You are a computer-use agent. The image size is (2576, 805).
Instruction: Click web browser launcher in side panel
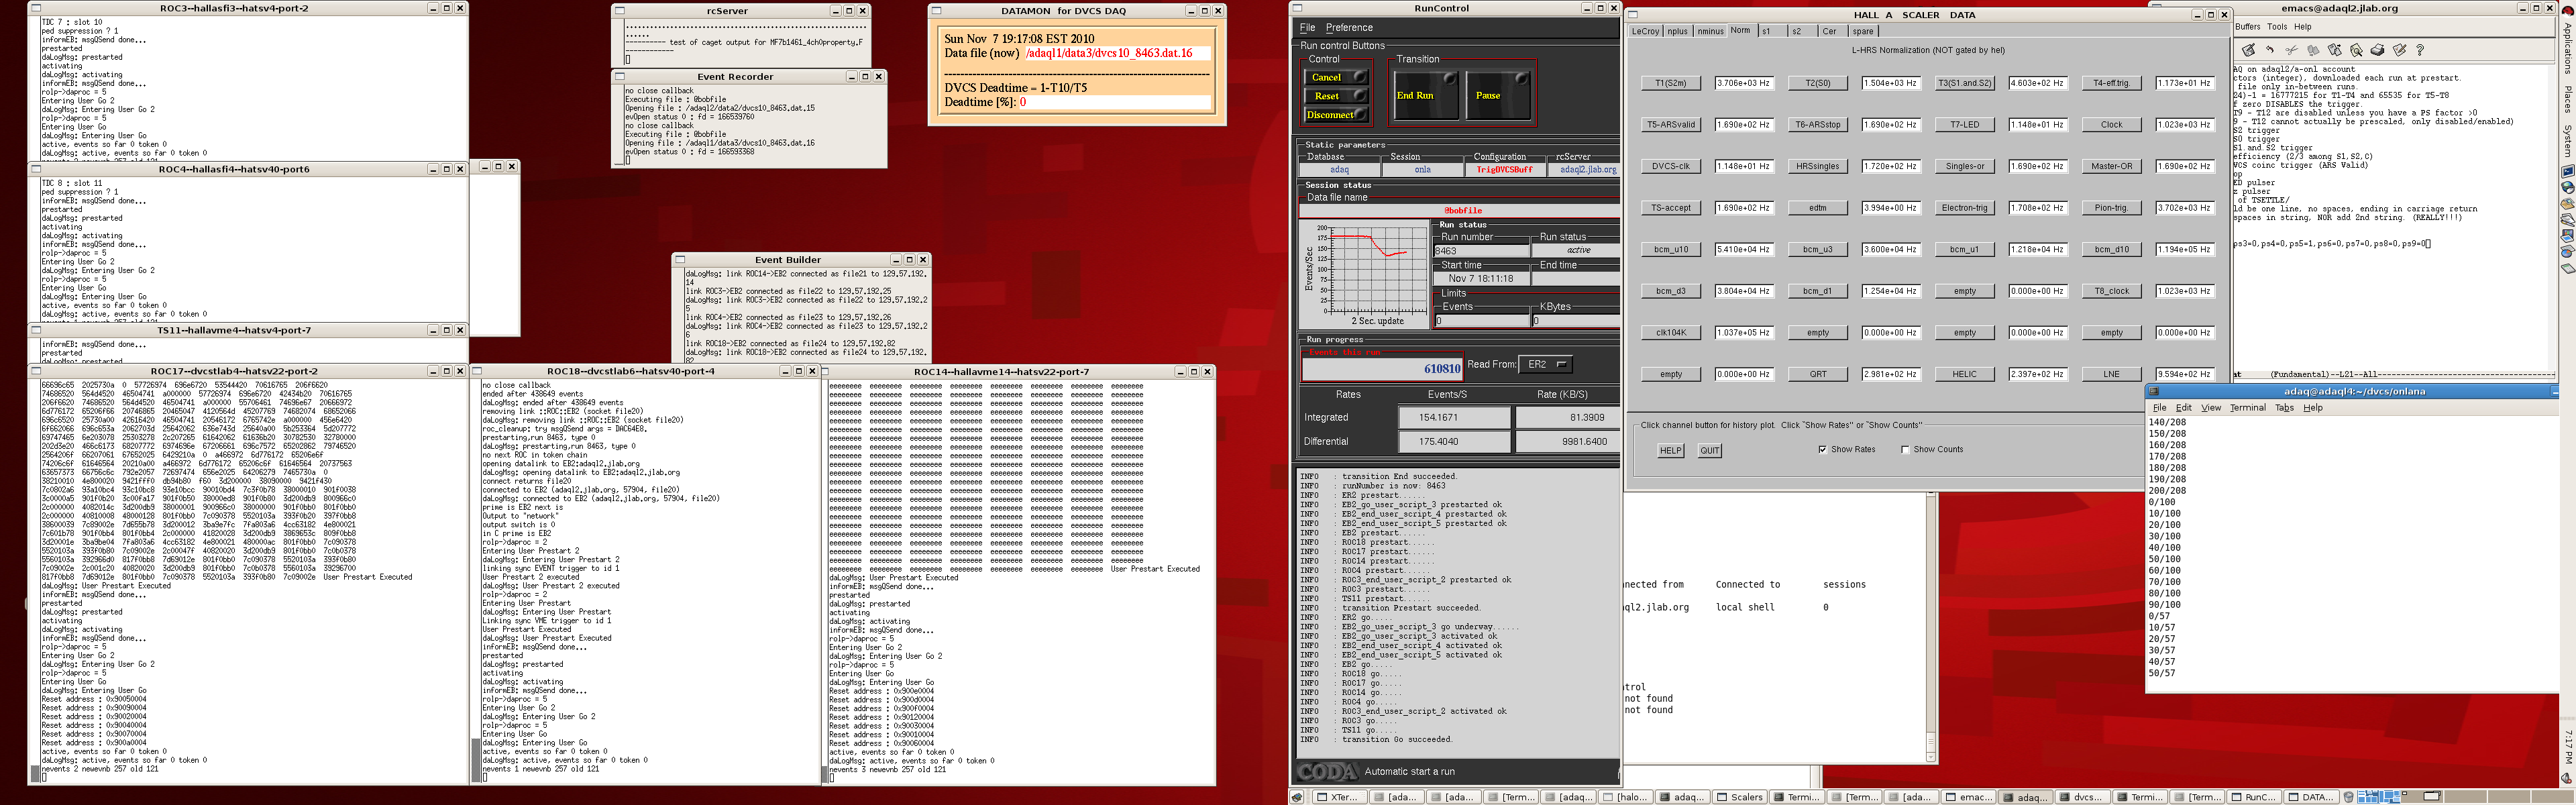2567,188
